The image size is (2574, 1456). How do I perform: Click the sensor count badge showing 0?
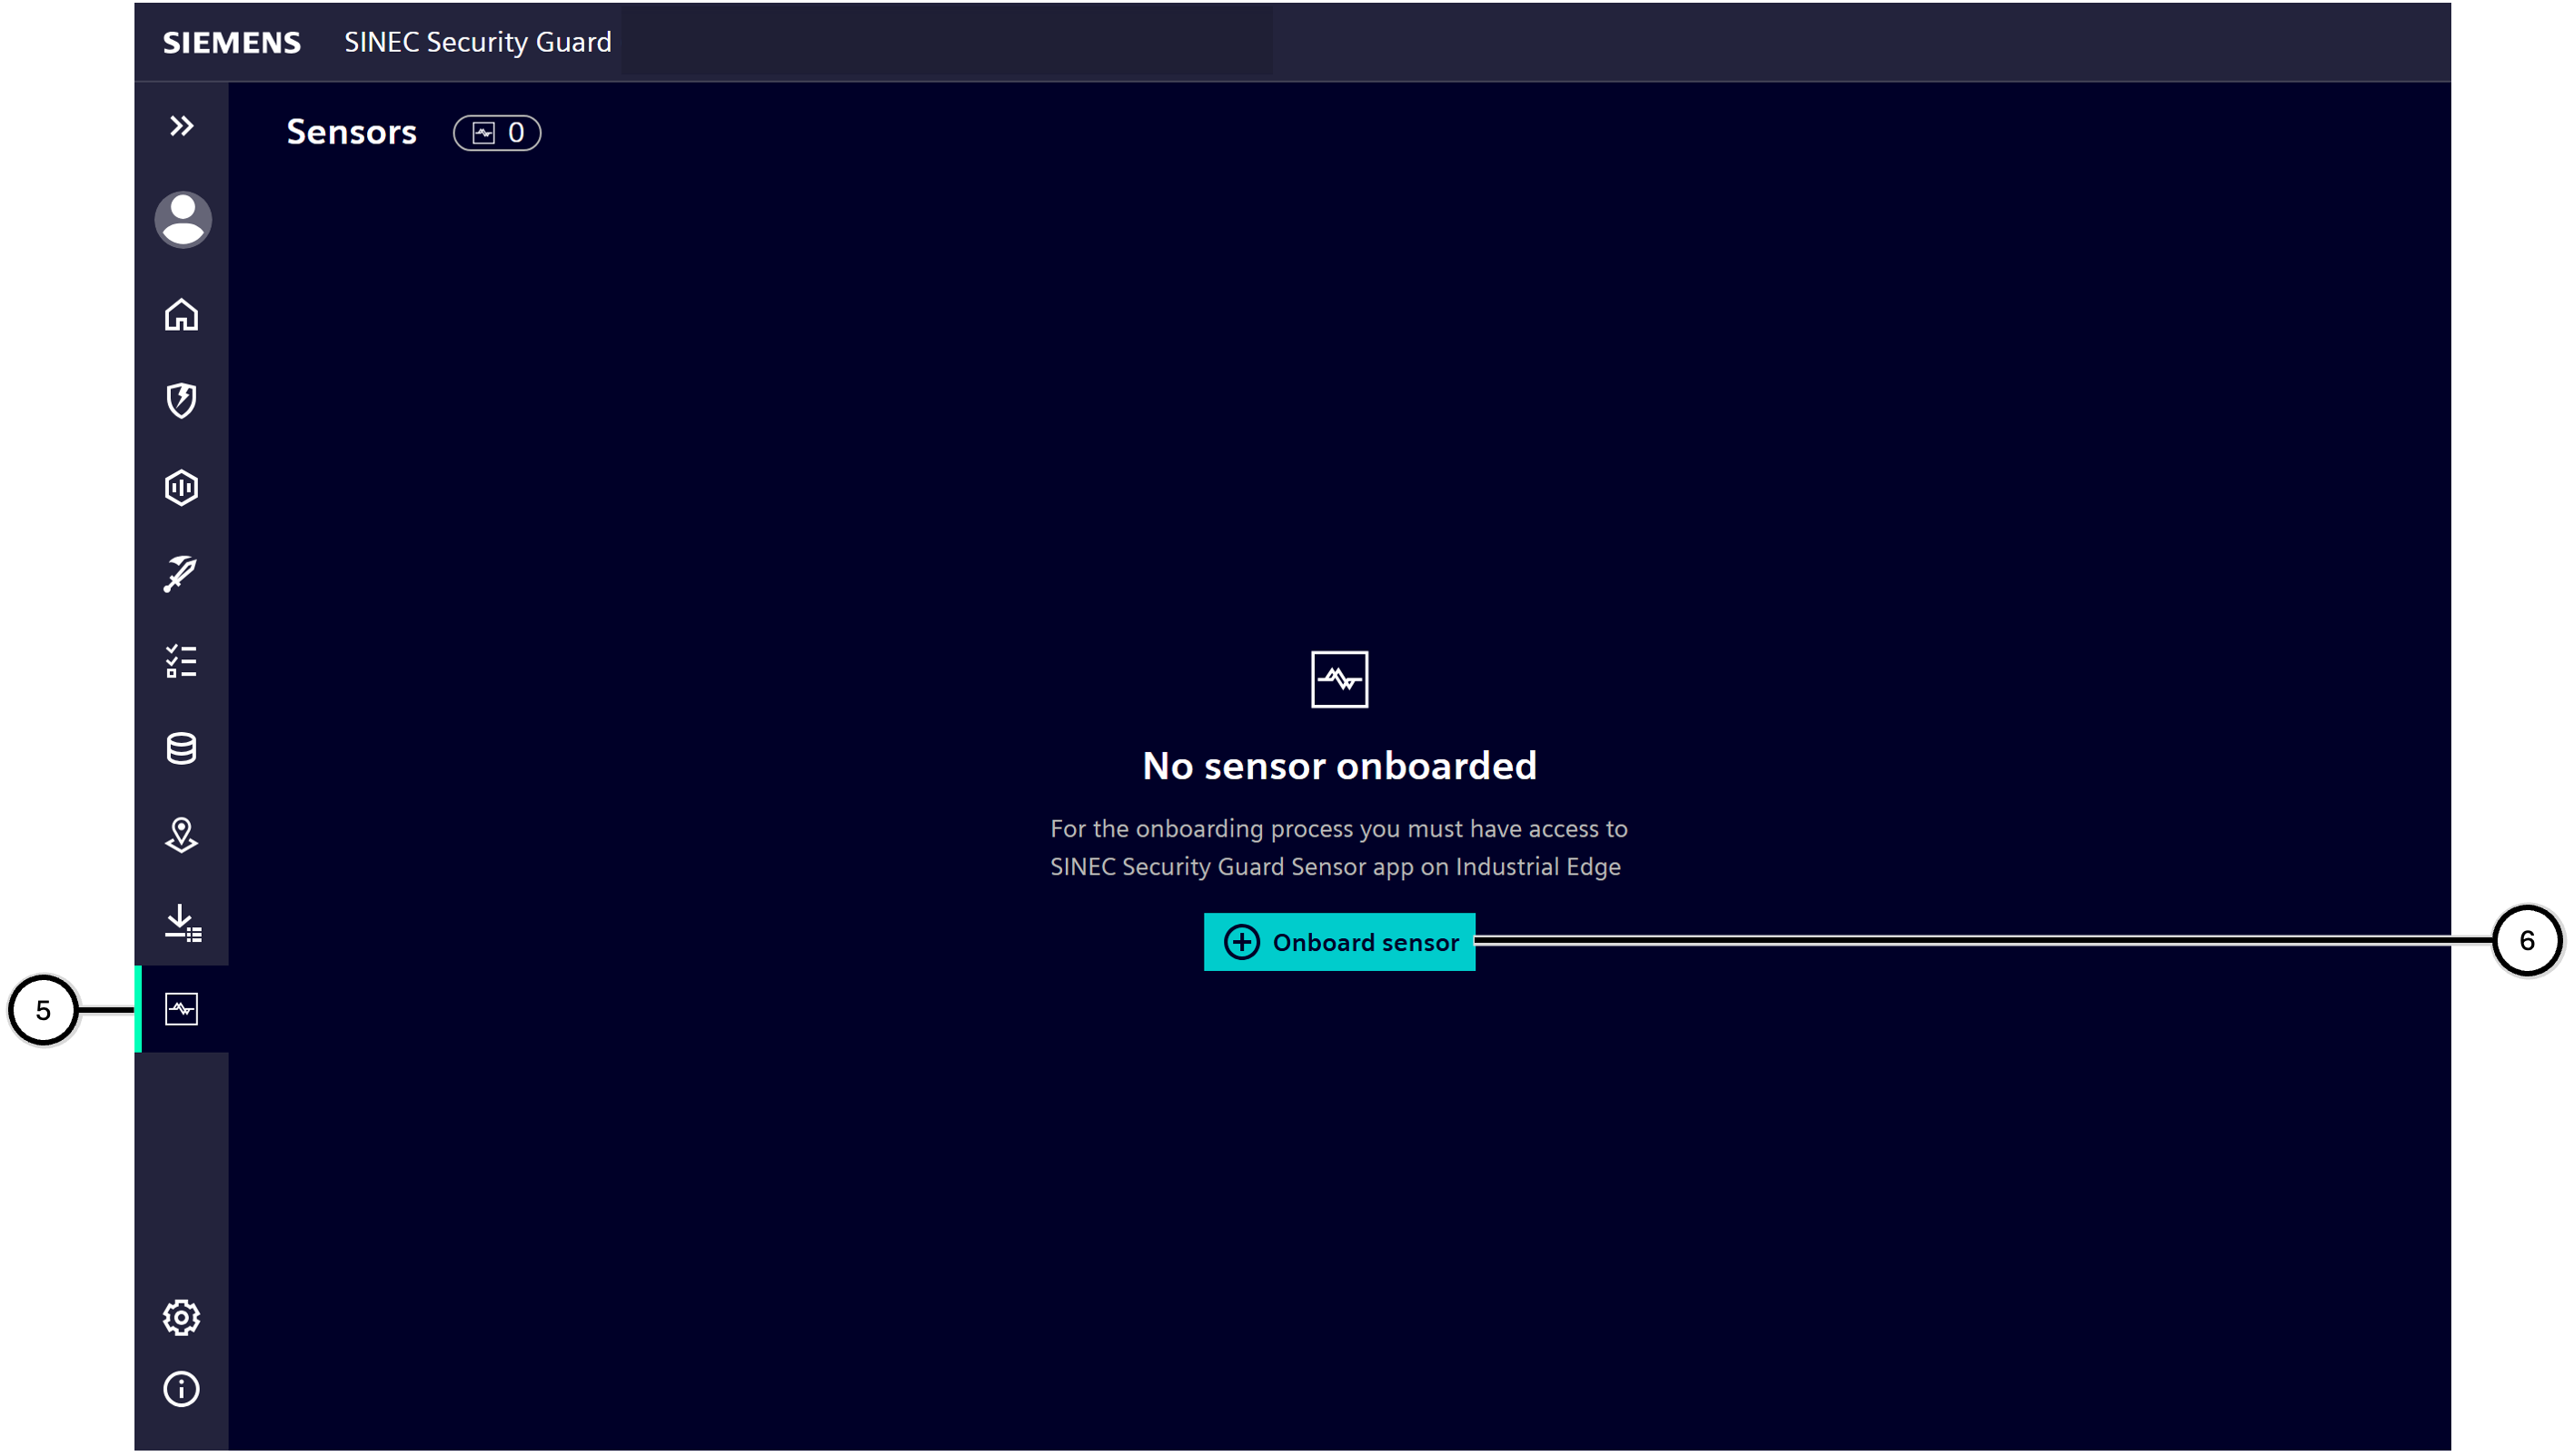(x=497, y=132)
